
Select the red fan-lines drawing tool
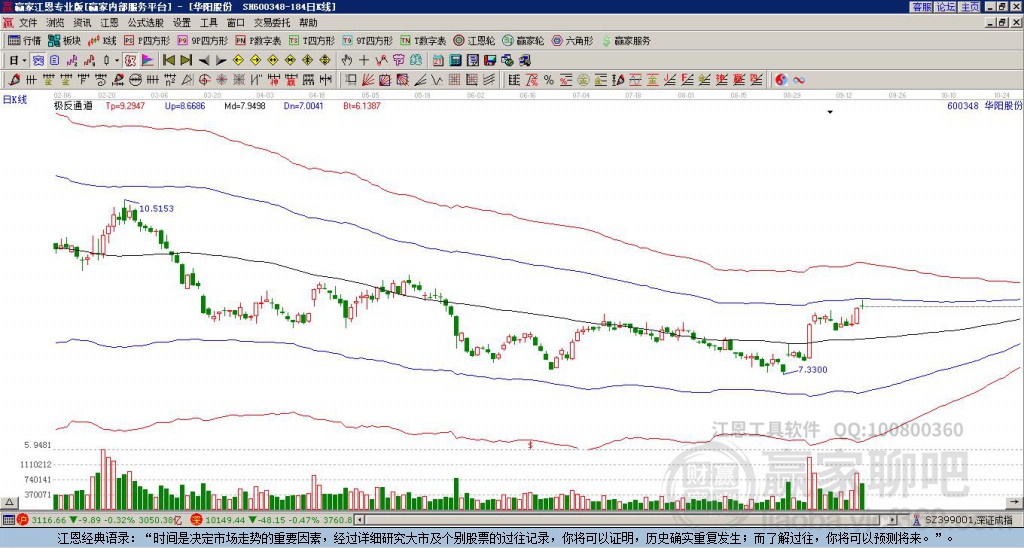[x=368, y=80]
